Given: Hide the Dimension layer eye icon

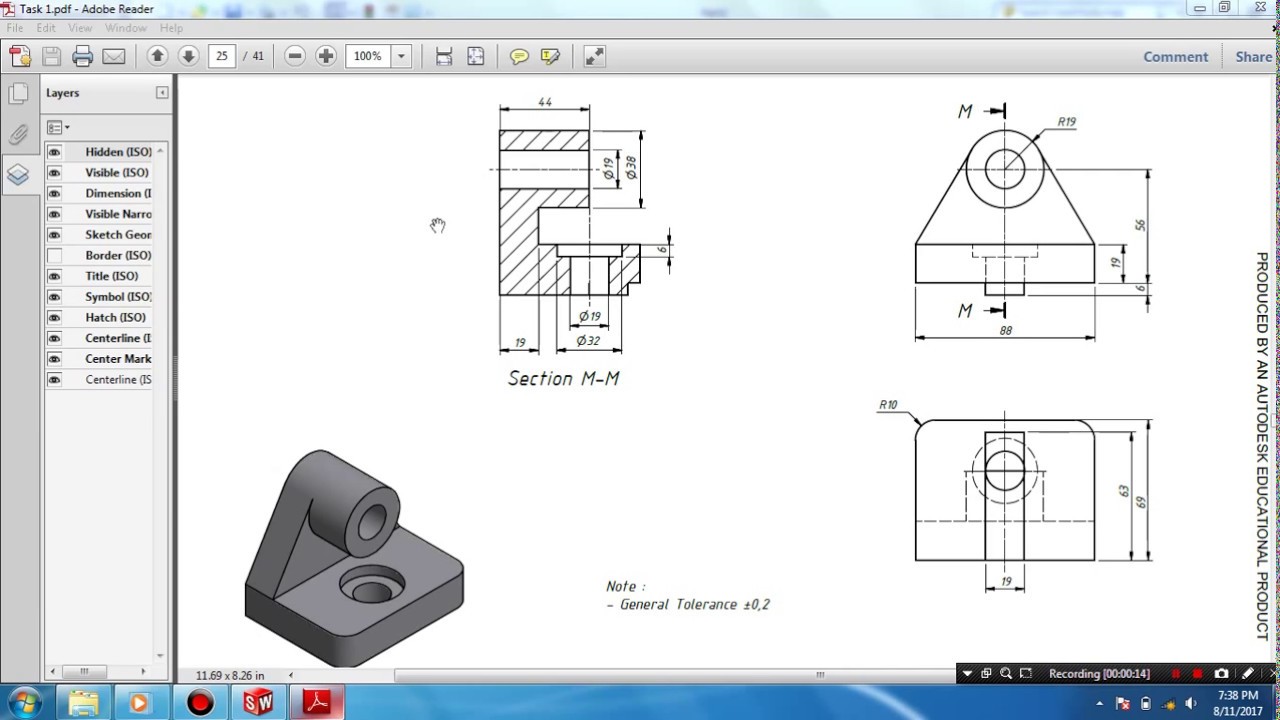Looking at the screenshot, I should (54, 193).
